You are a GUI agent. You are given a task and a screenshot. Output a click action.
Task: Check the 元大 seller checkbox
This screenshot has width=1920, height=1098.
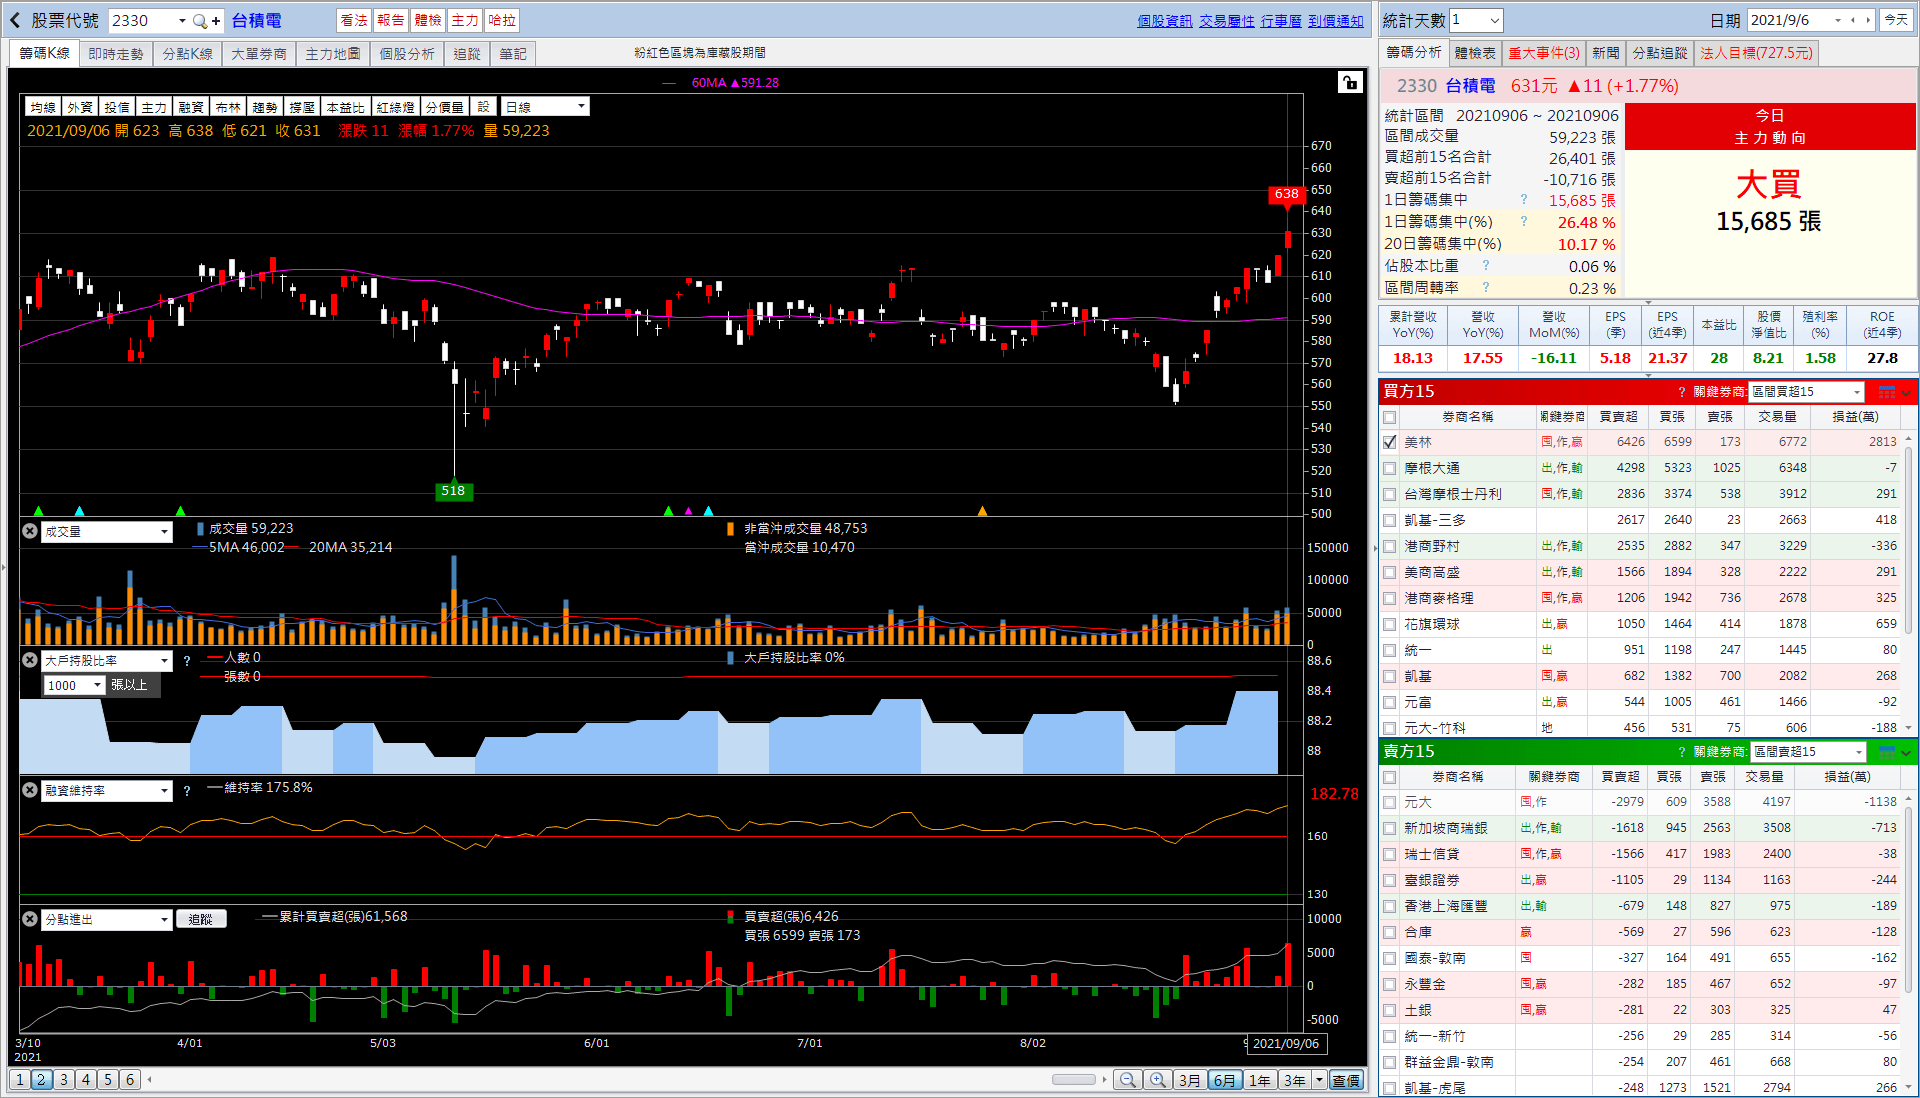pyautogui.click(x=1390, y=802)
